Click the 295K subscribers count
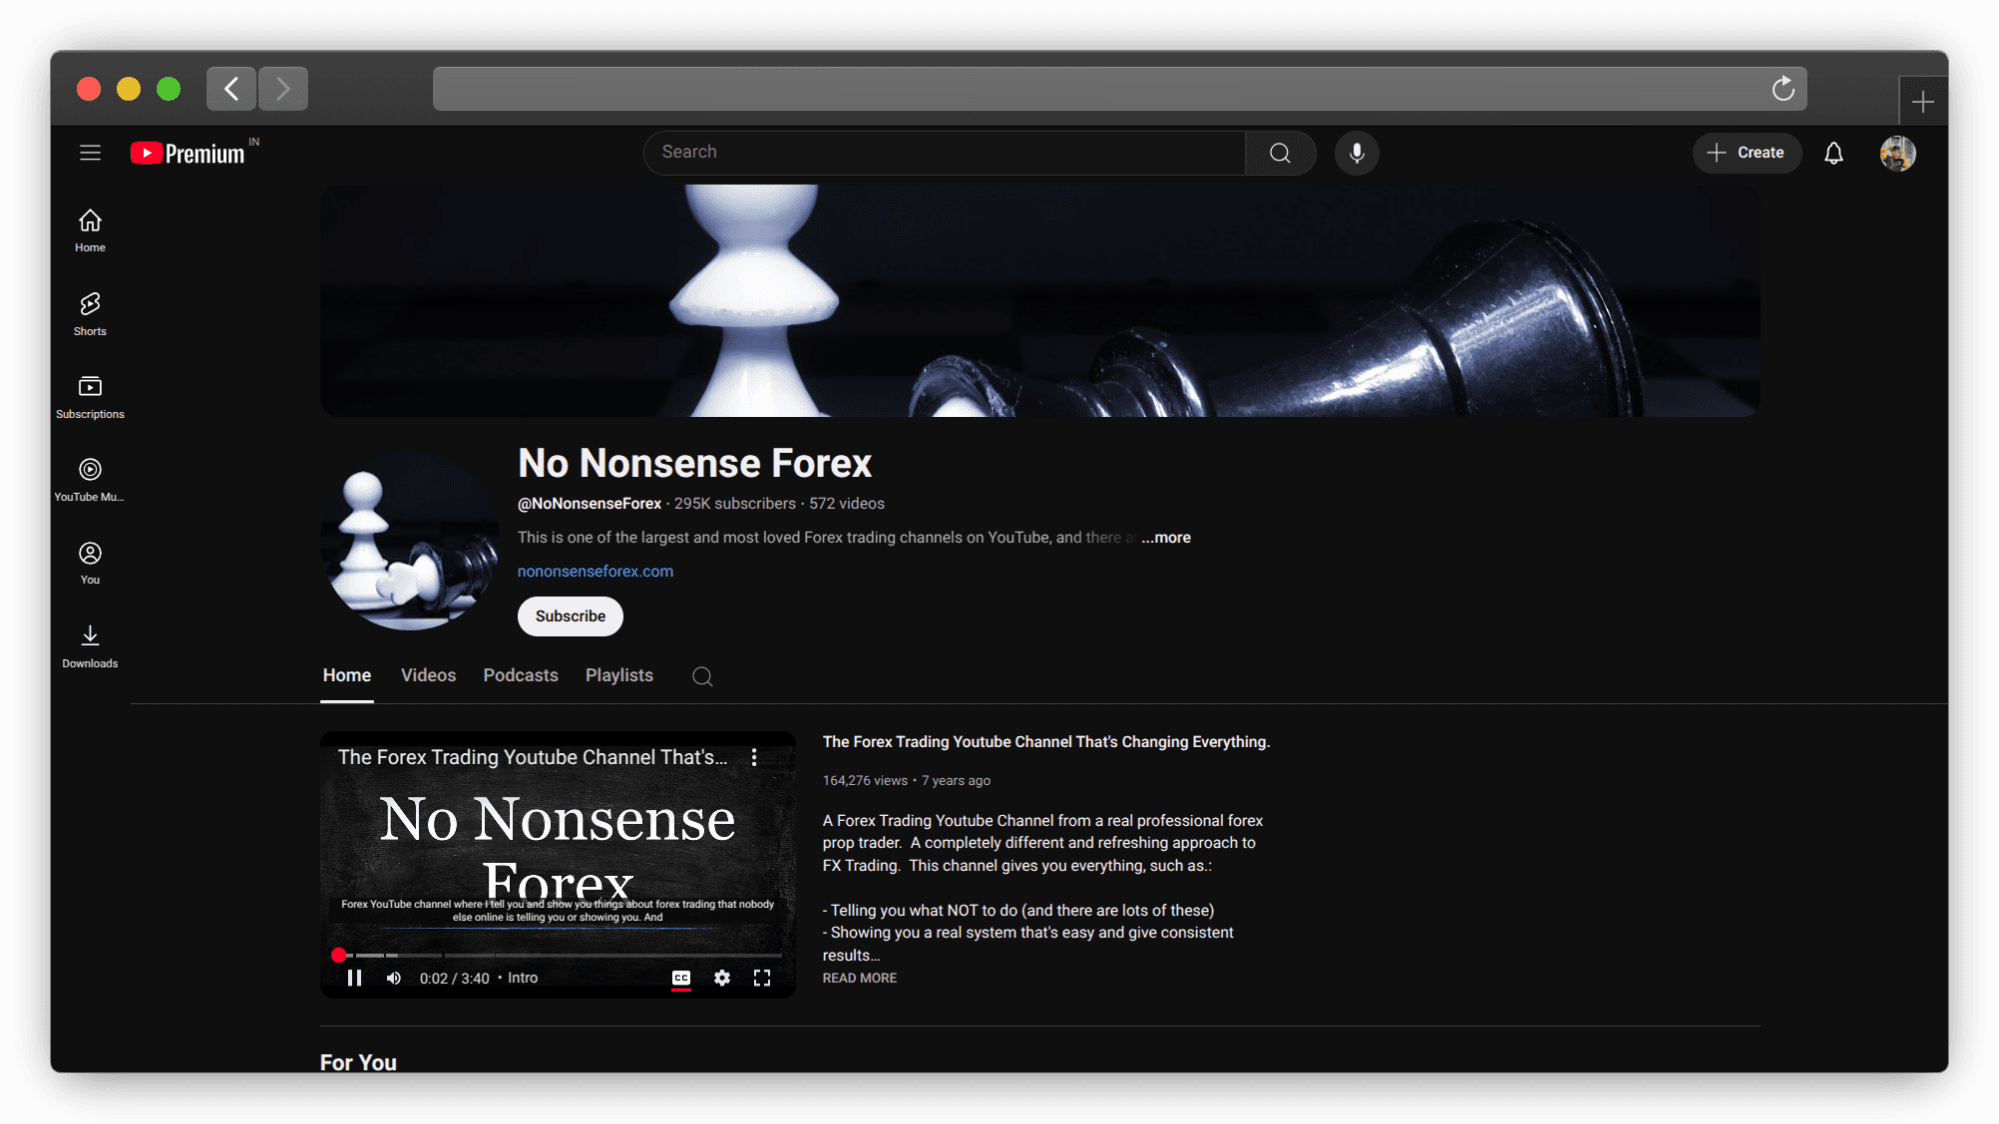Image resolution: width=1999 pixels, height=1124 pixels. point(735,504)
